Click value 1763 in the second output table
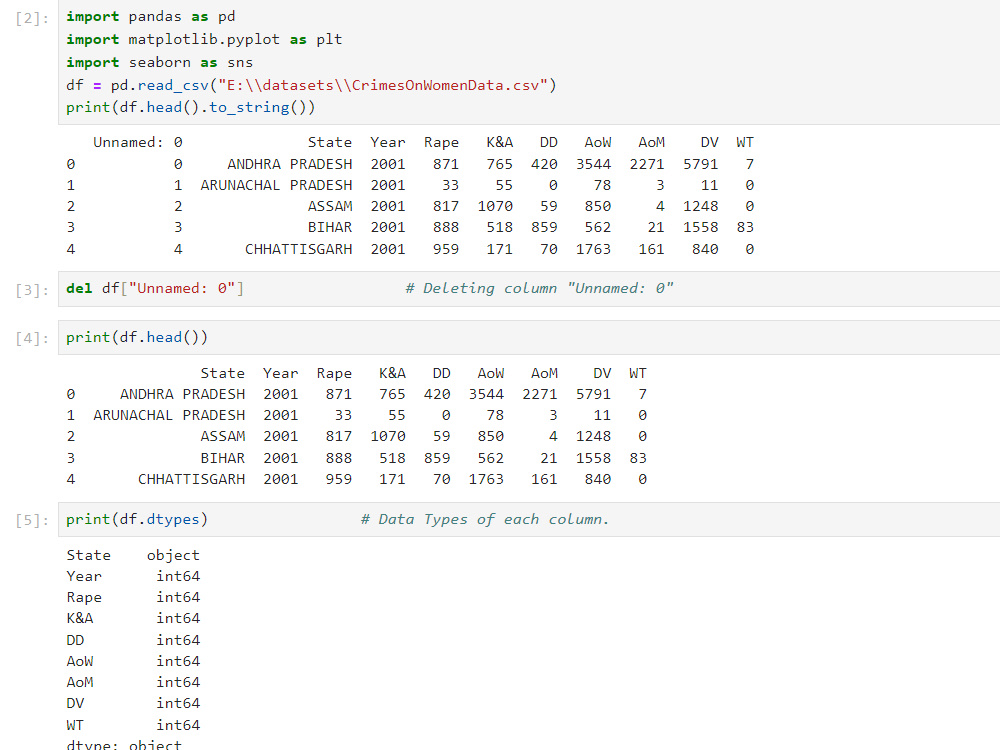The width and height of the screenshot is (1000, 750). [486, 479]
